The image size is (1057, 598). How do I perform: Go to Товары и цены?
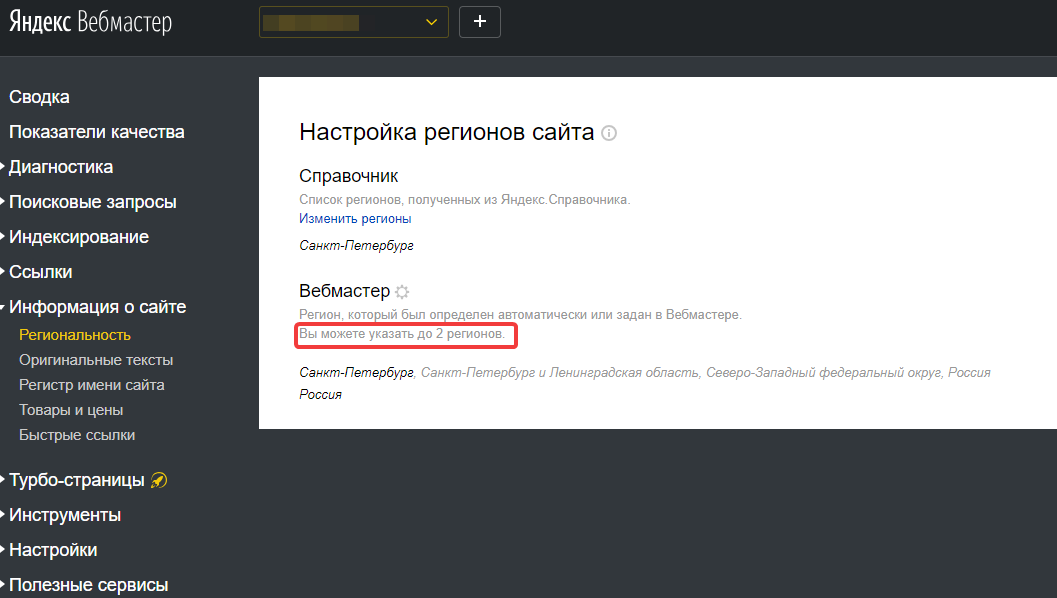pyautogui.click(x=71, y=410)
